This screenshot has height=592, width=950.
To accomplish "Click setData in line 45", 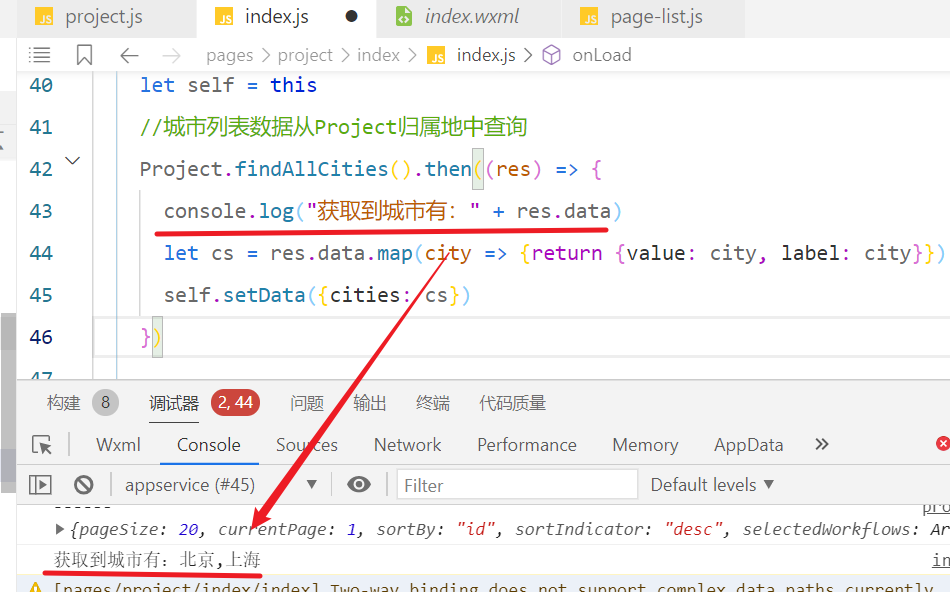I will (x=264, y=295).
